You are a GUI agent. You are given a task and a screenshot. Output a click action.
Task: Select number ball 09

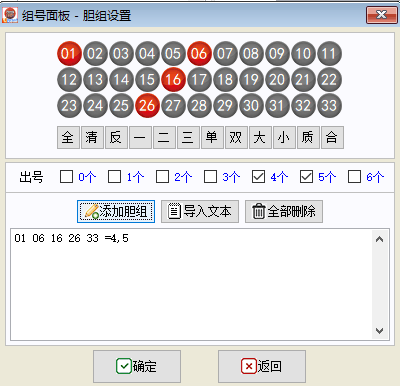coord(277,53)
